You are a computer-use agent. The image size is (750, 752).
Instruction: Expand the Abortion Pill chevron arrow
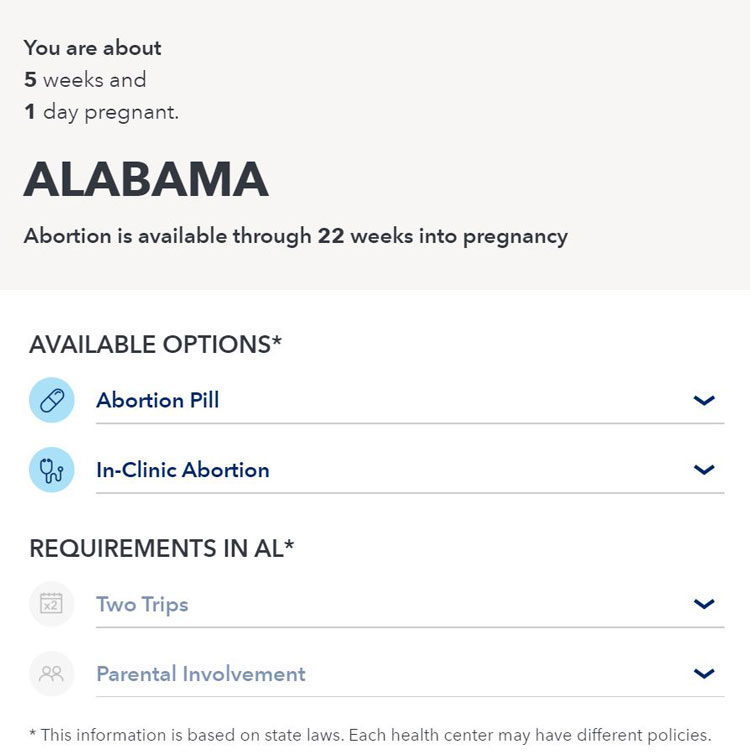704,400
